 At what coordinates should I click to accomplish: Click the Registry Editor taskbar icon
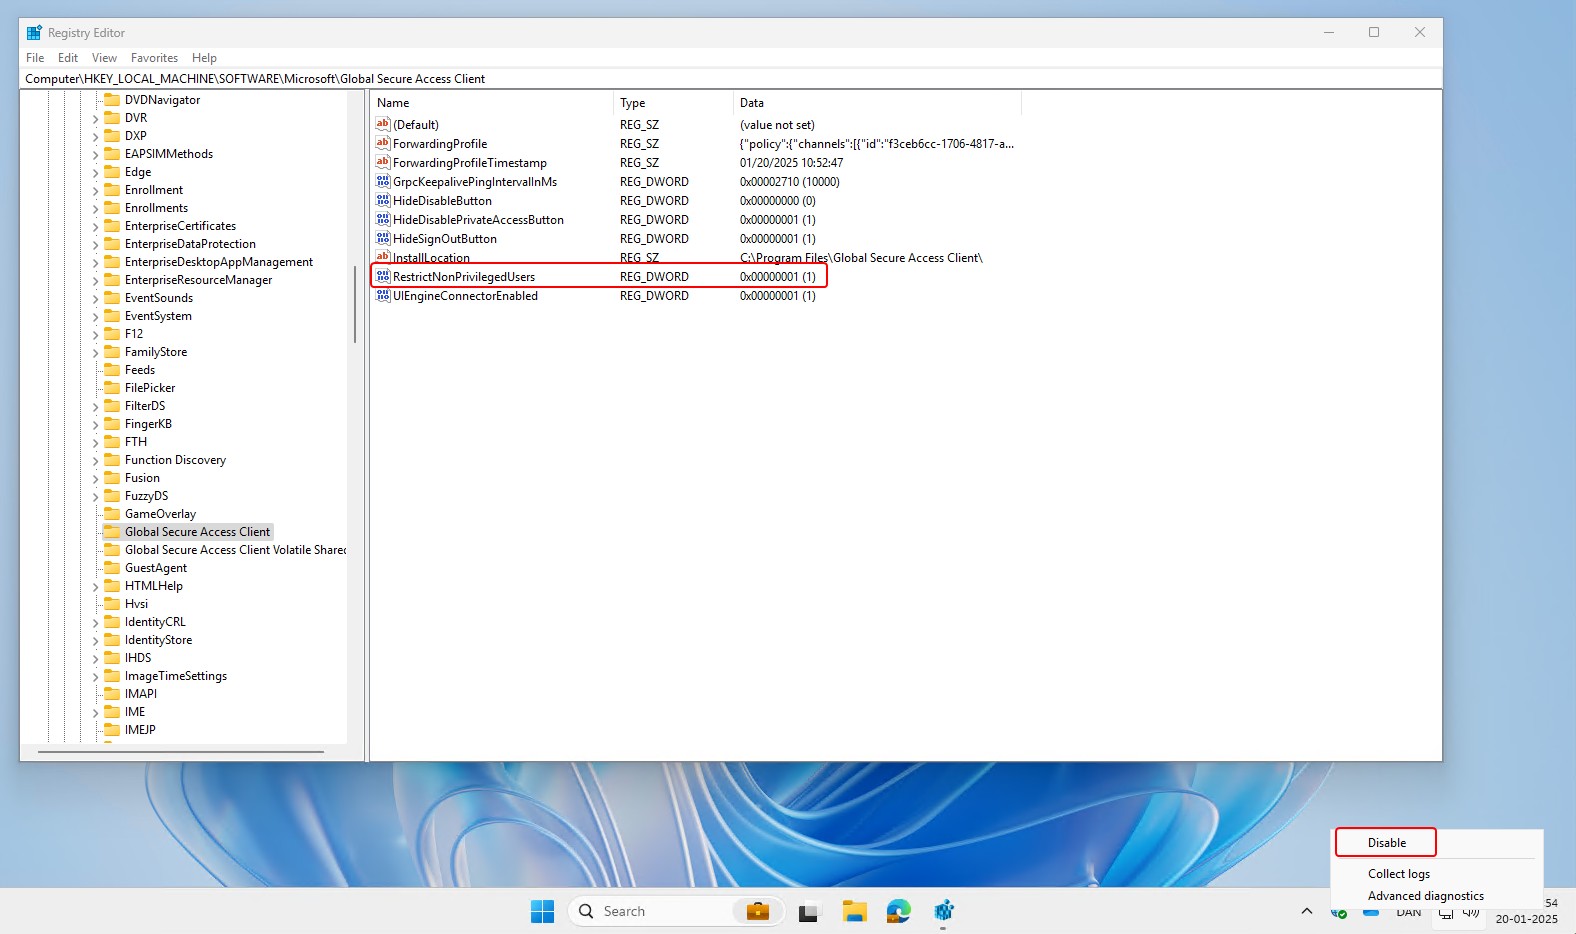(944, 911)
